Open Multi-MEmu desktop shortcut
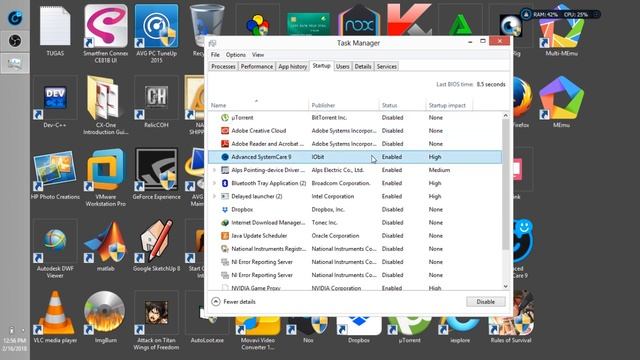This screenshot has height=360, width=640. [x=561, y=31]
